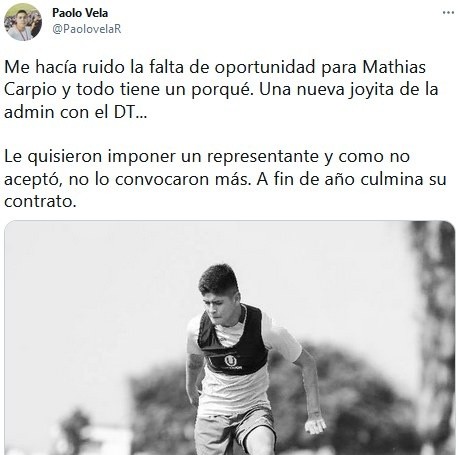458x455 pixels.
Task: Open the @PaolovelaR handle link
Action: [x=87, y=29]
